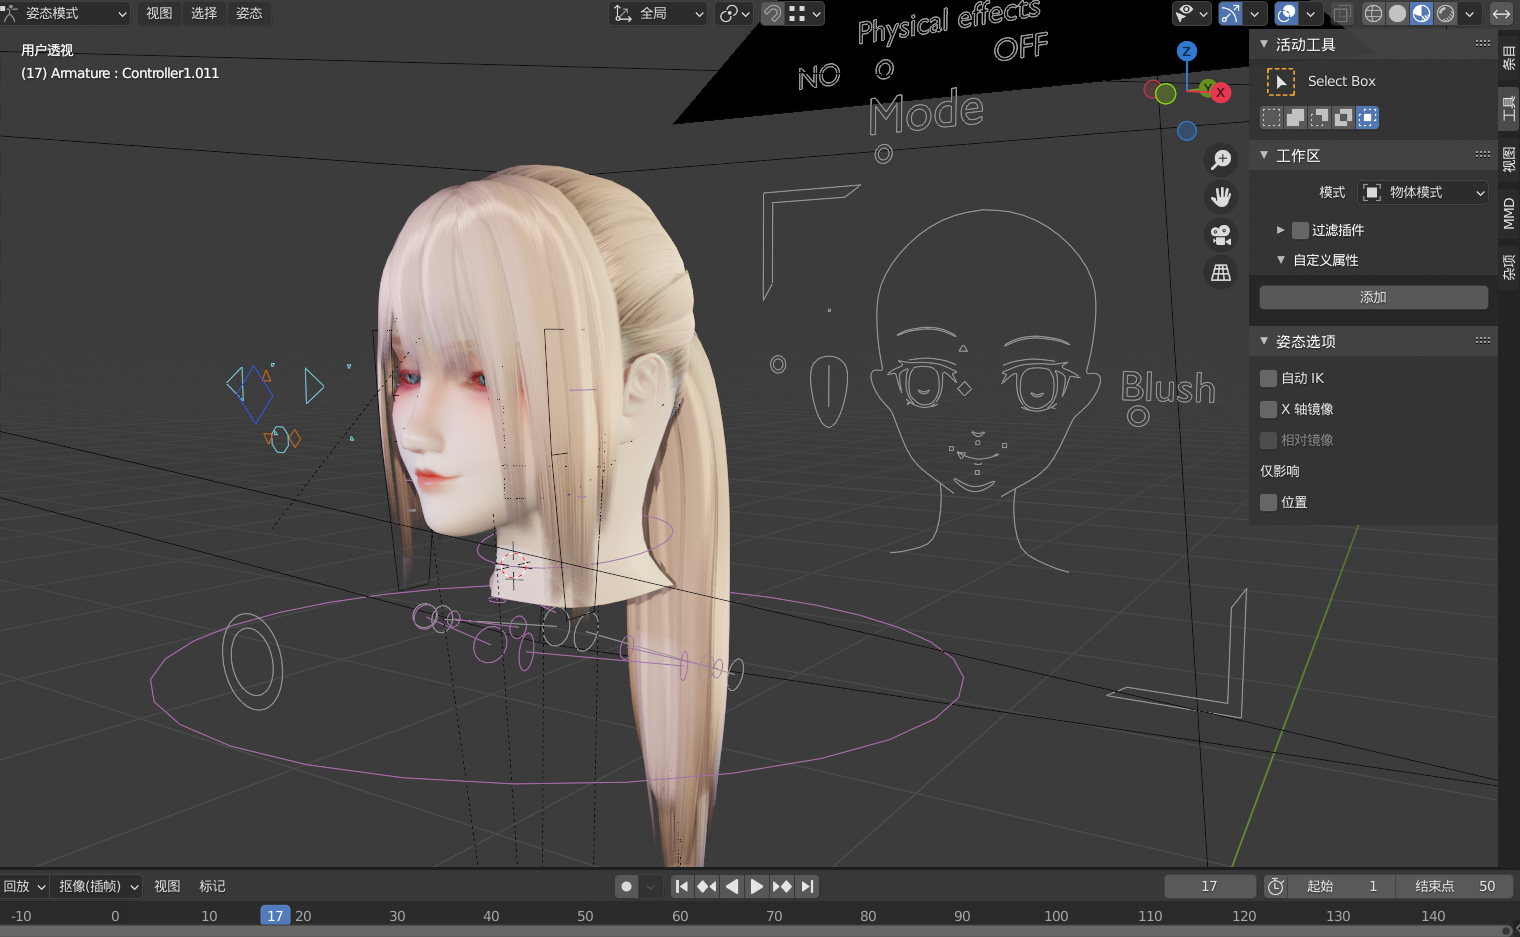Toggle camera view icon
The image size is (1520, 937).
click(1221, 235)
